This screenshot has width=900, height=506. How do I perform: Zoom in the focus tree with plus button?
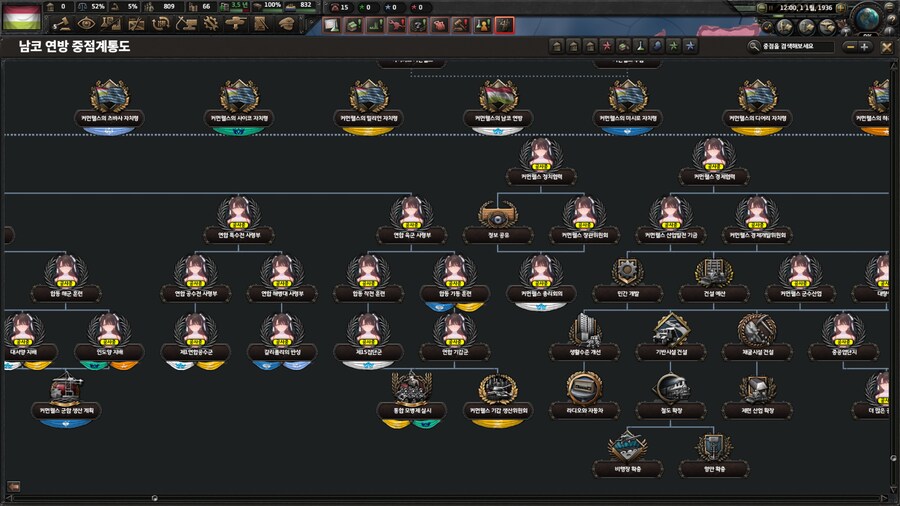865,46
